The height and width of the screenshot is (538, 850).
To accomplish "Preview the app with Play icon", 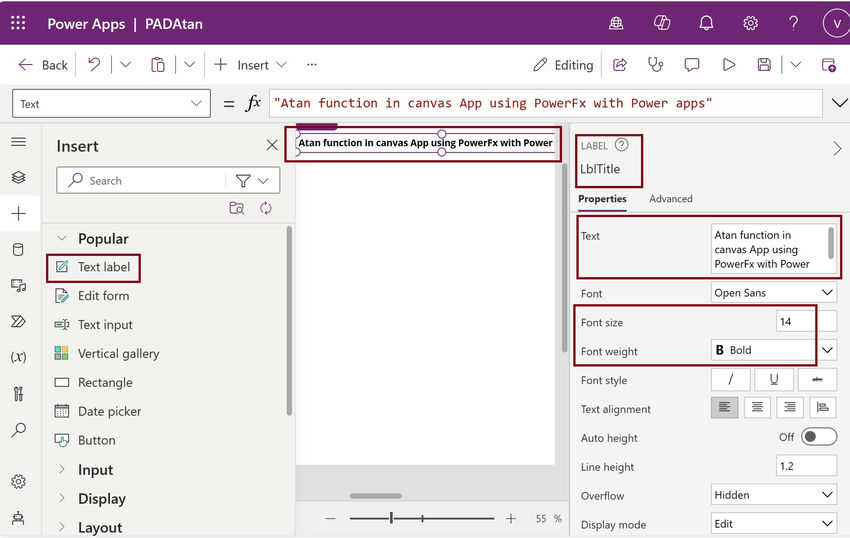I will coord(729,65).
